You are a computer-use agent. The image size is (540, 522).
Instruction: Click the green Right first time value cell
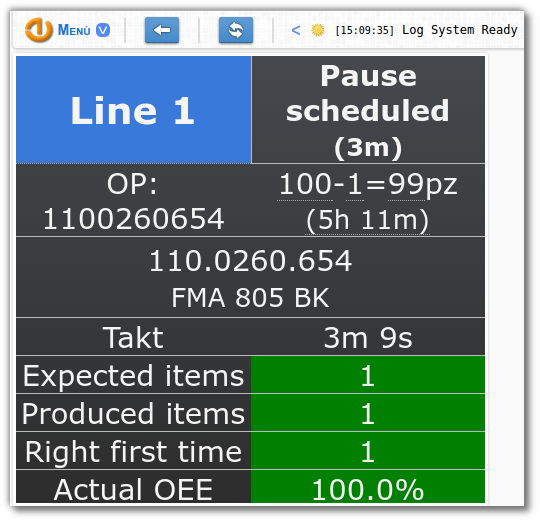coord(368,451)
